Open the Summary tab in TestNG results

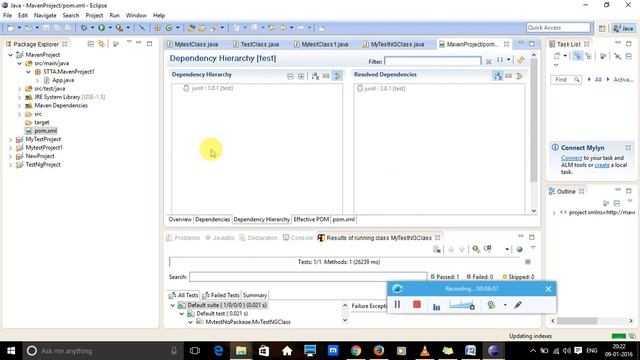pyautogui.click(x=255, y=295)
